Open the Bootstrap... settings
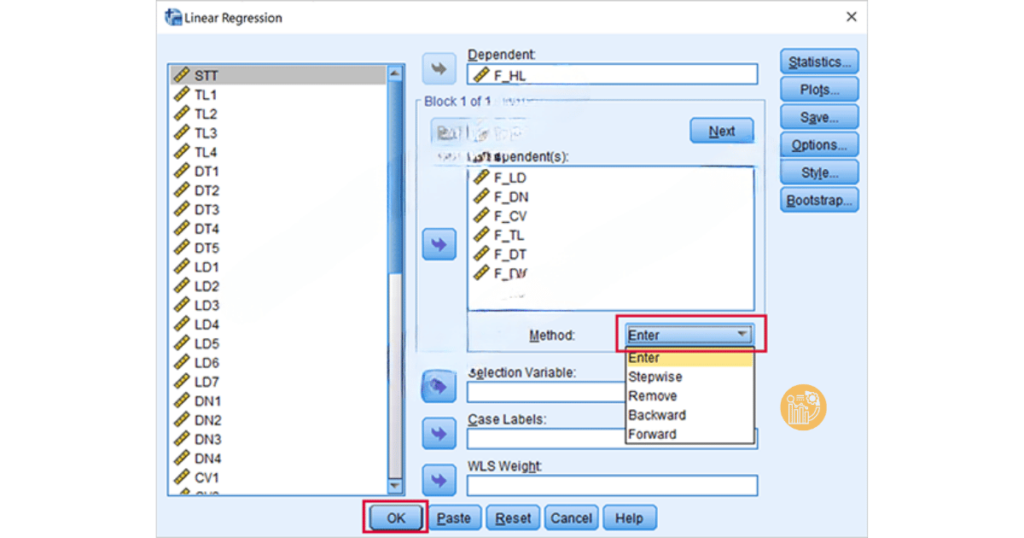Screen dimensions: 1024x538 point(819,200)
